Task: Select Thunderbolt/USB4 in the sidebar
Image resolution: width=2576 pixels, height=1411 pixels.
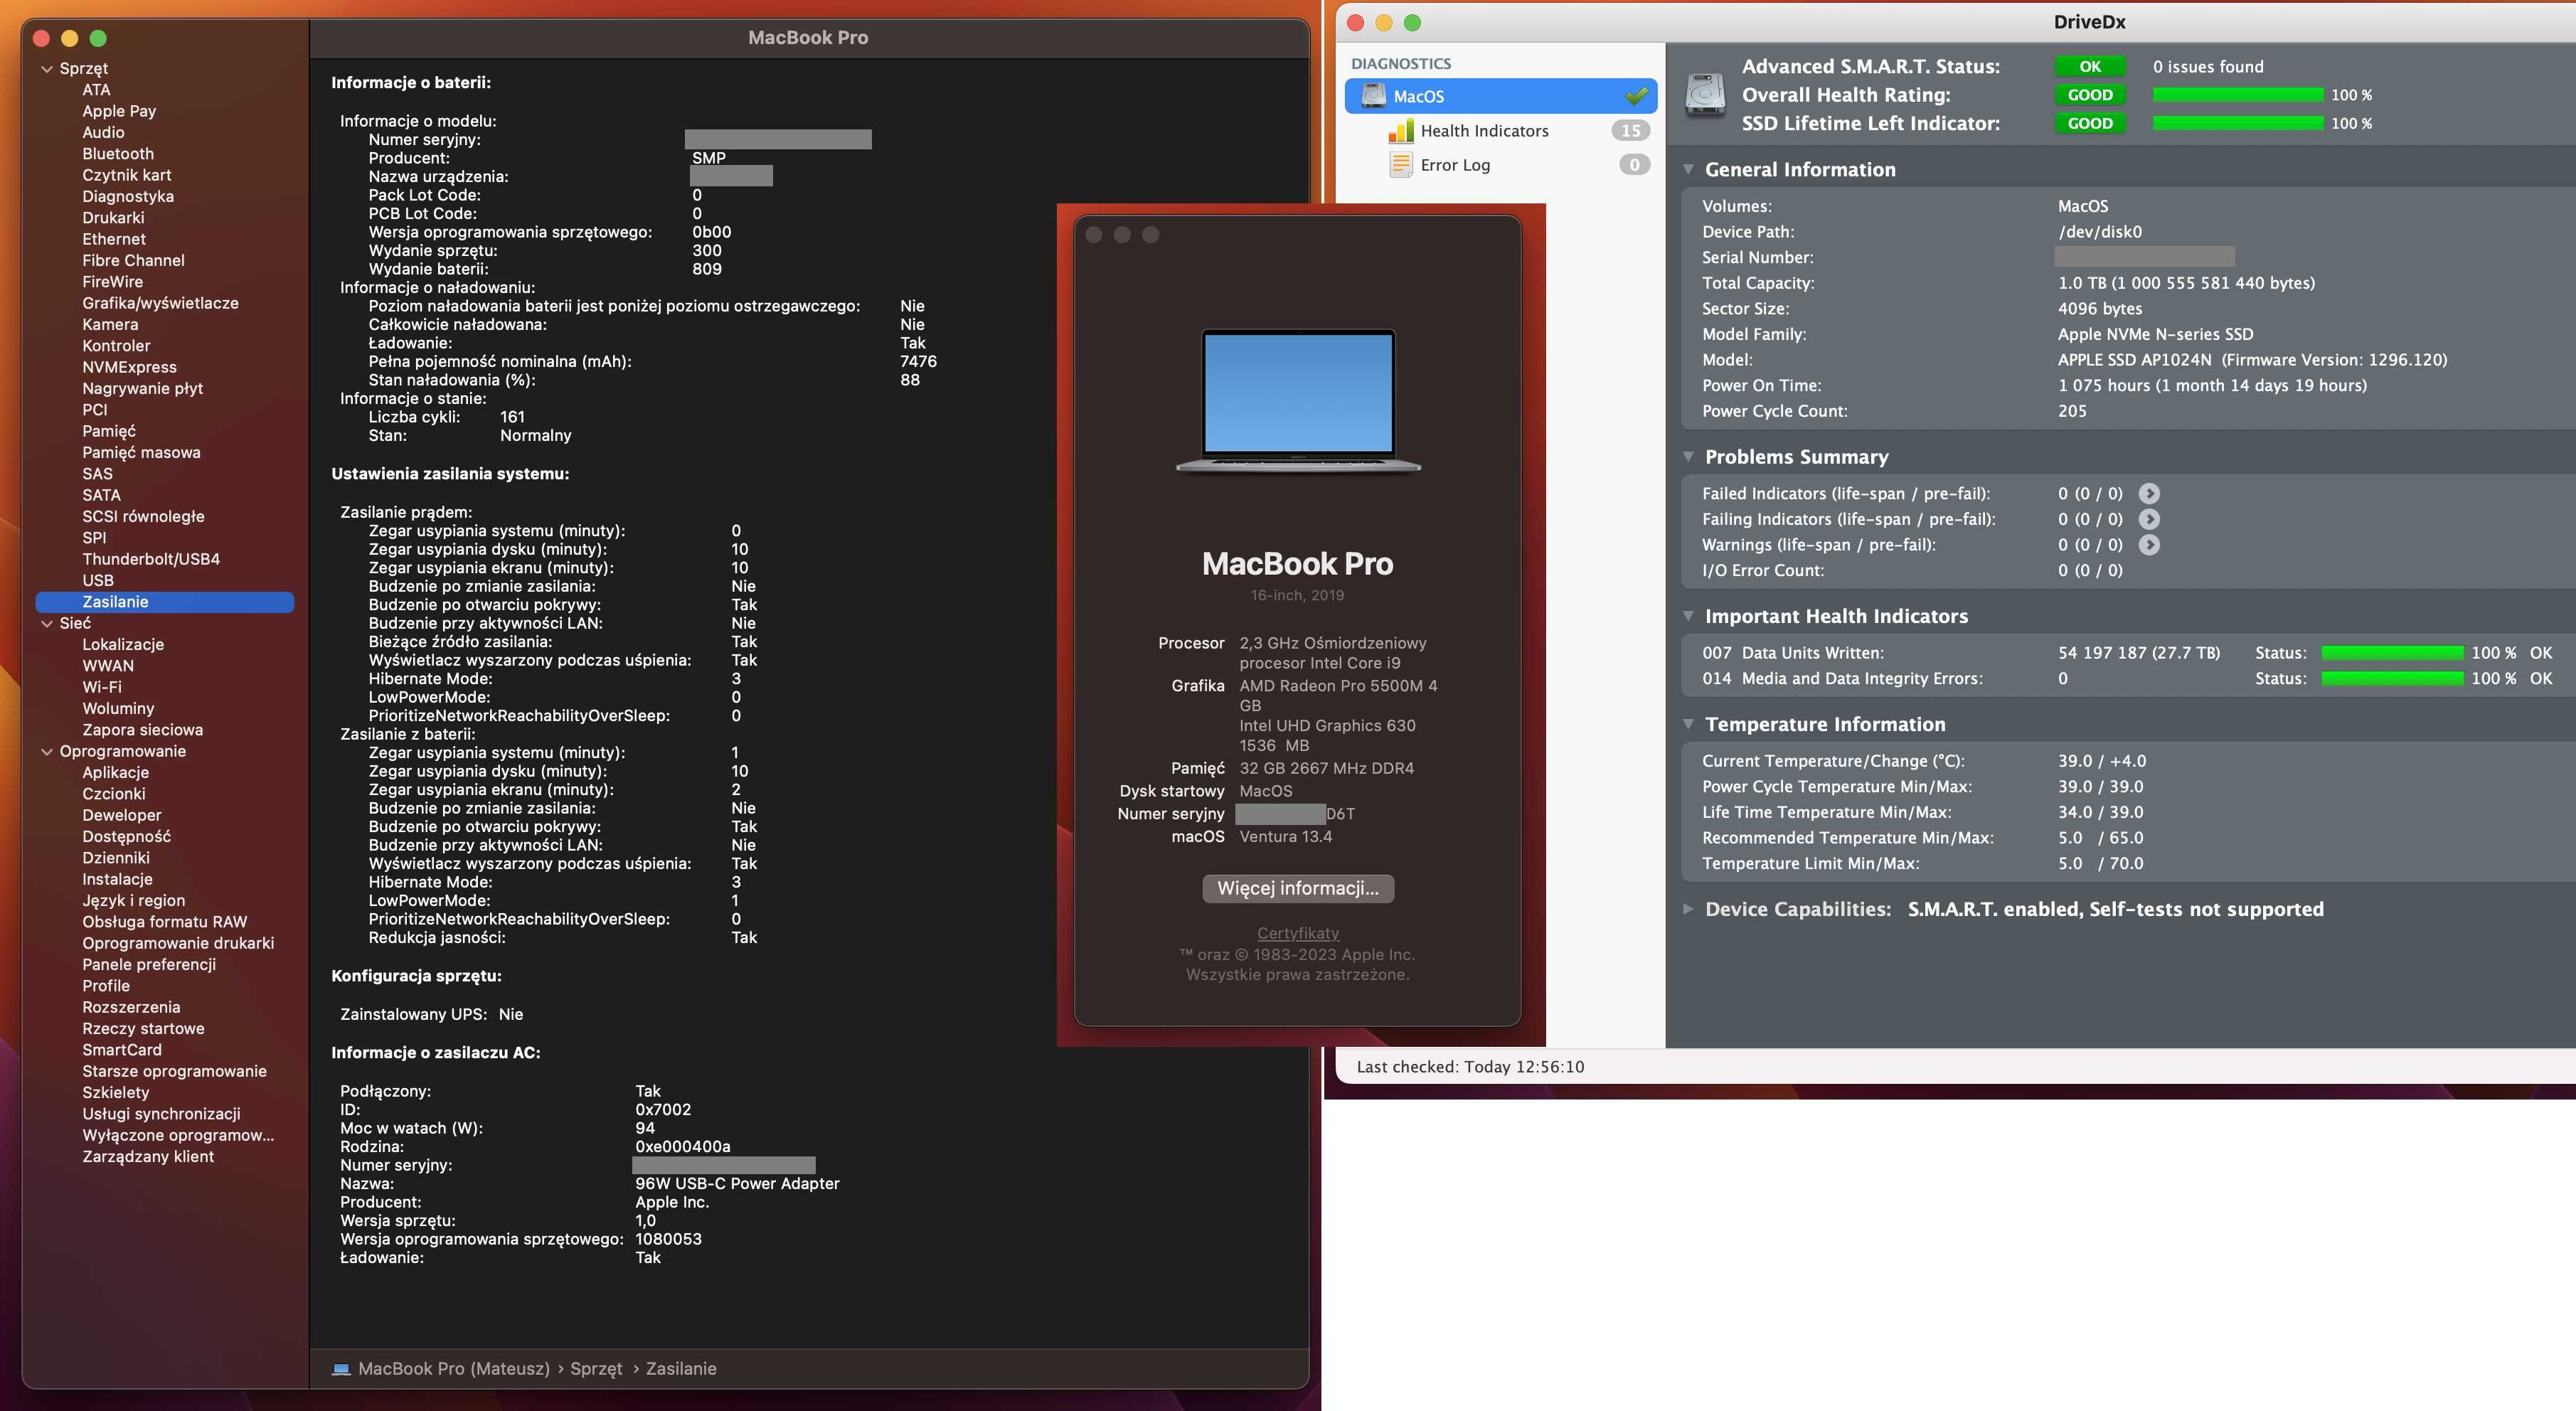Action: 151,559
